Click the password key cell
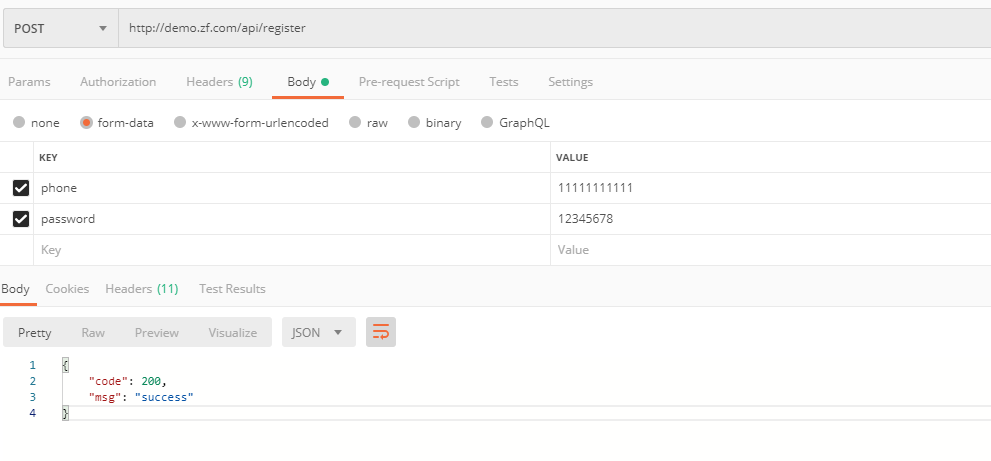Image resolution: width=991 pixels, height=461 pixels. [292, 219]
